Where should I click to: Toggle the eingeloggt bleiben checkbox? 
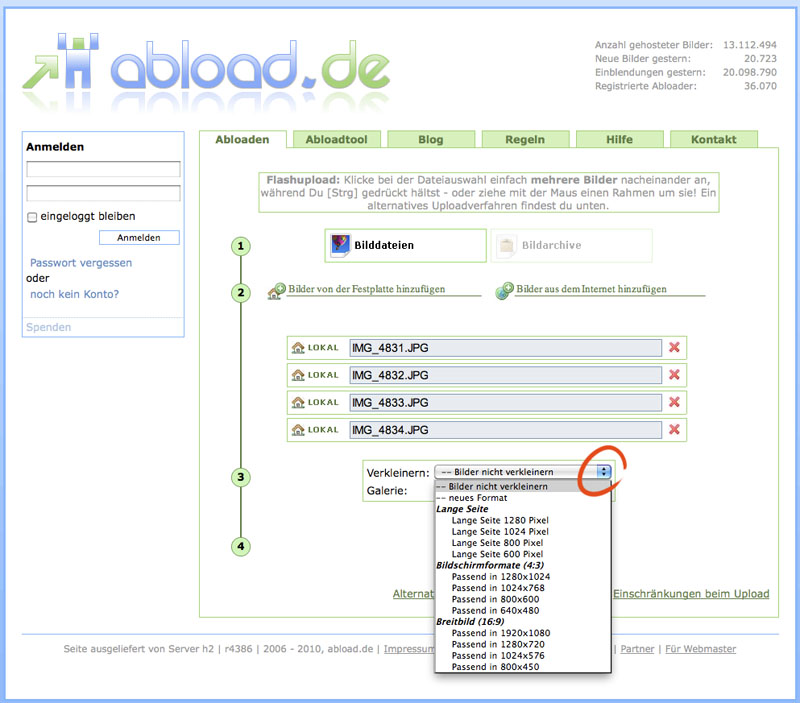pos(32,217)
